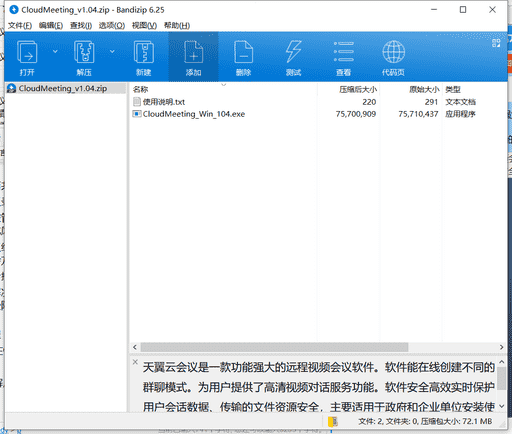Click status bar text 文件: 2, 文件夹: 0

pos(388,422)
